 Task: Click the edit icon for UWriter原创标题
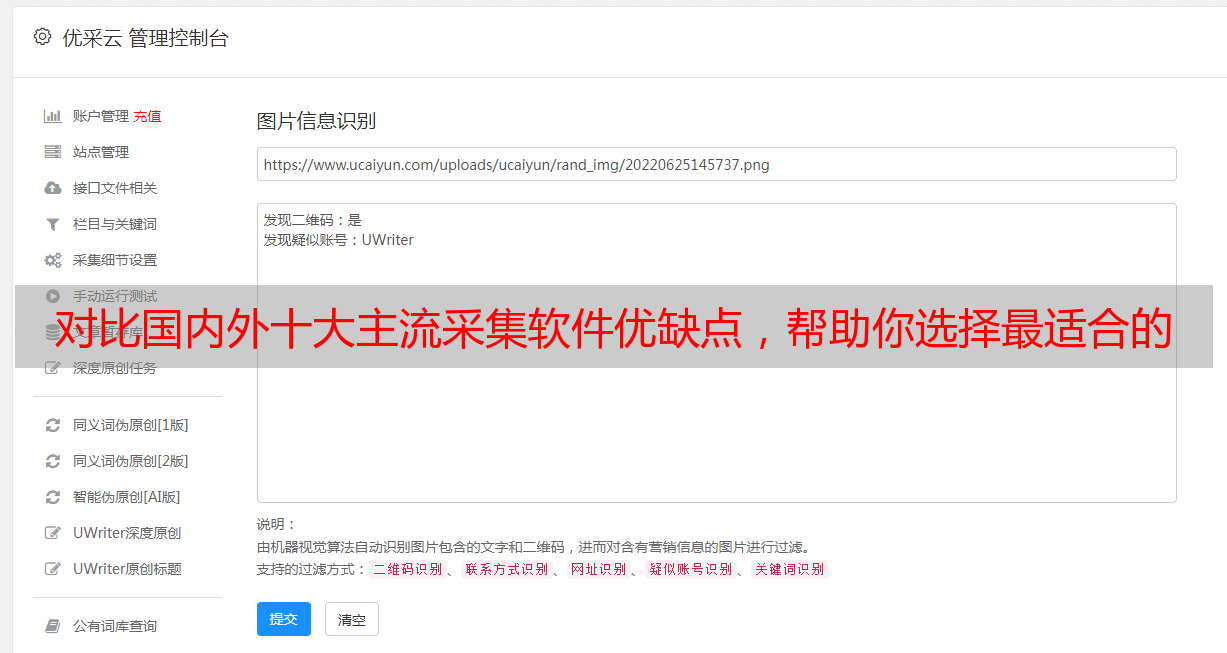pyautogui.click(x=53, y=569)
